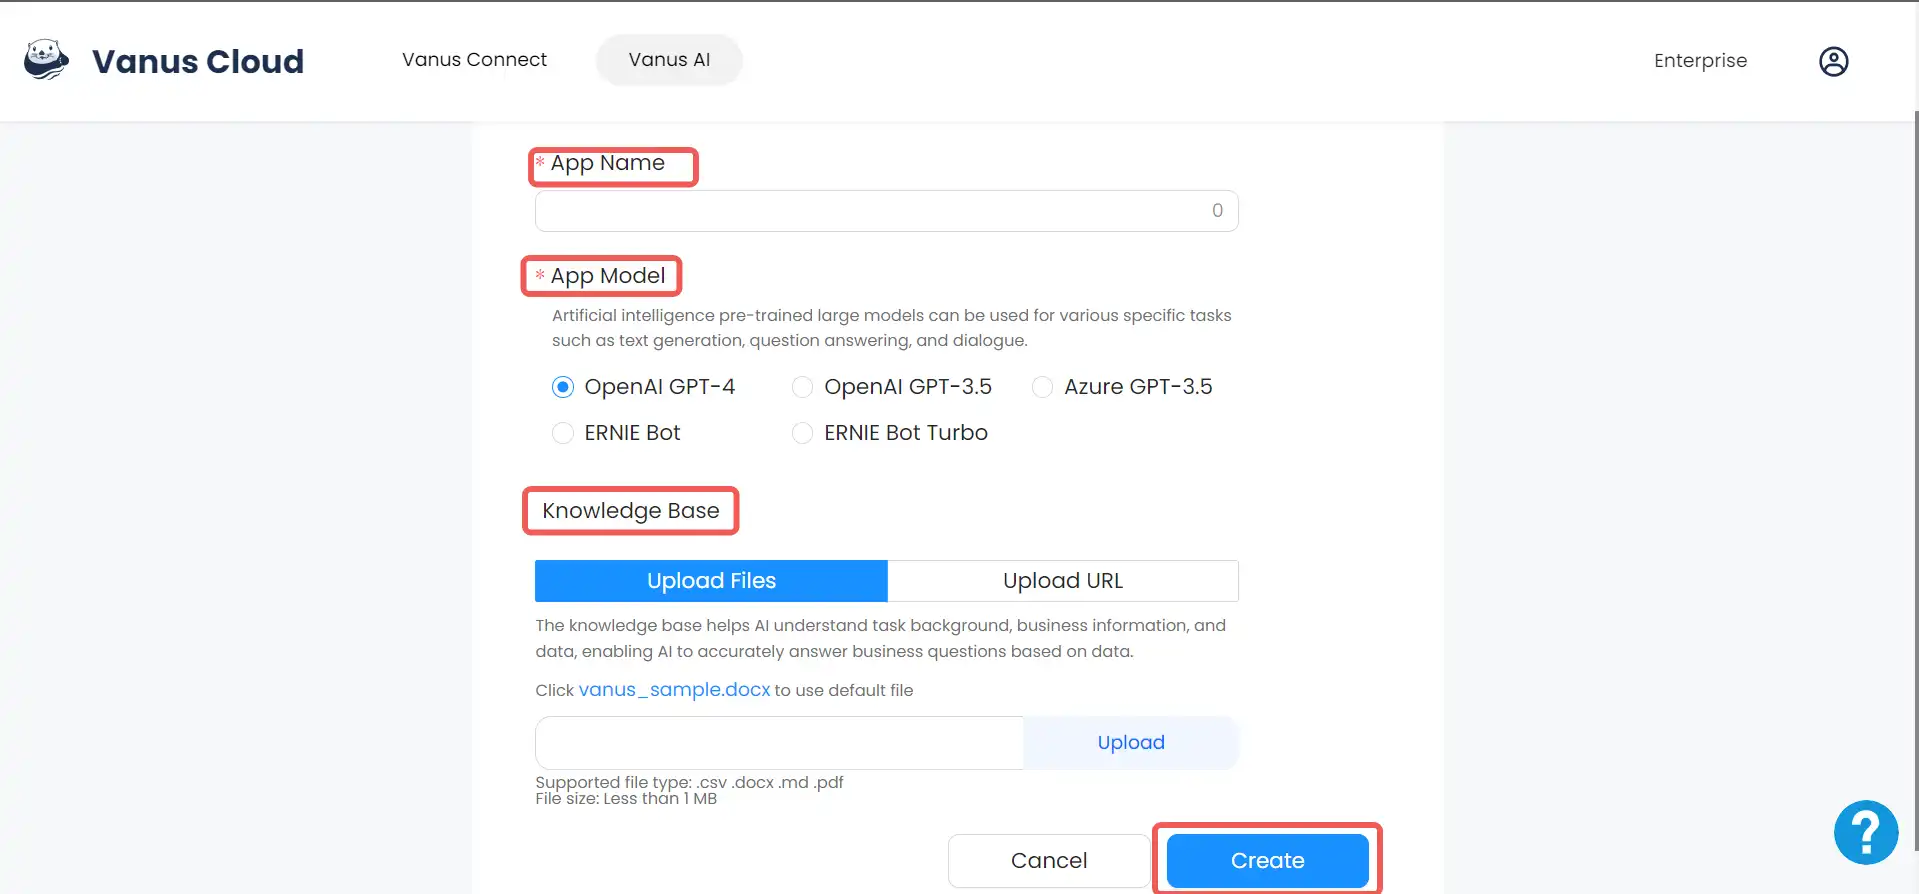Click the blue Create button
Screen dimensions: 1919x894
pyautogui.click(x=1267, y=861)
